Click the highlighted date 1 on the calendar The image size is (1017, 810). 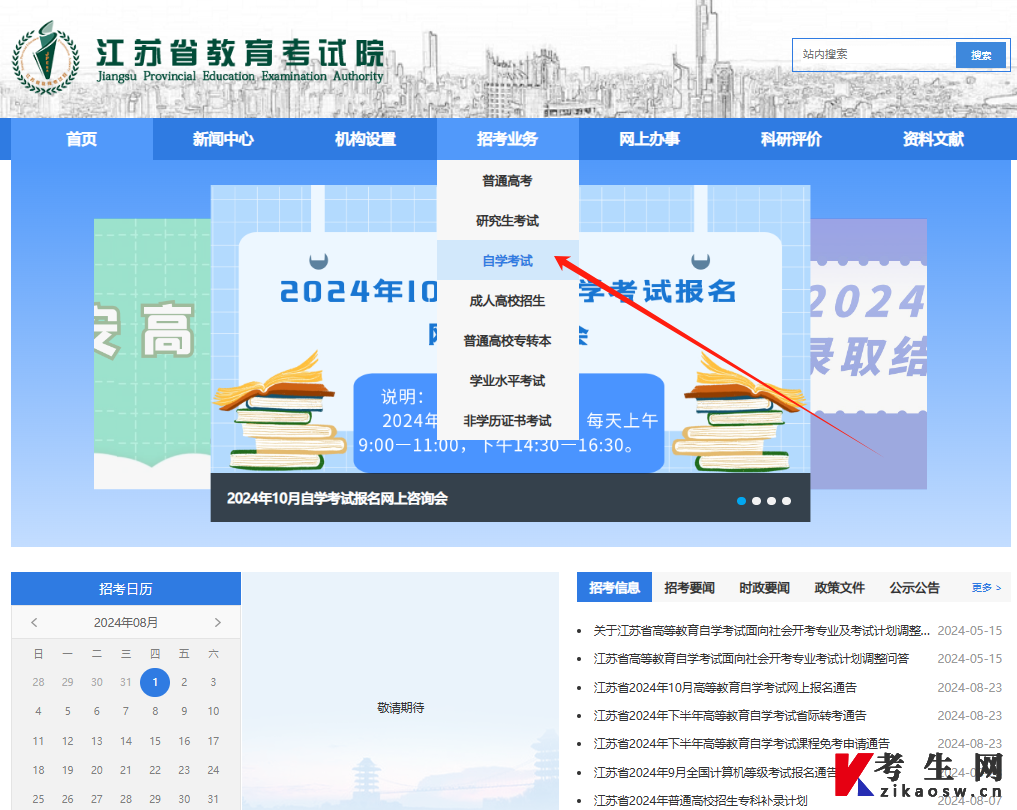[x=155, y=682]
